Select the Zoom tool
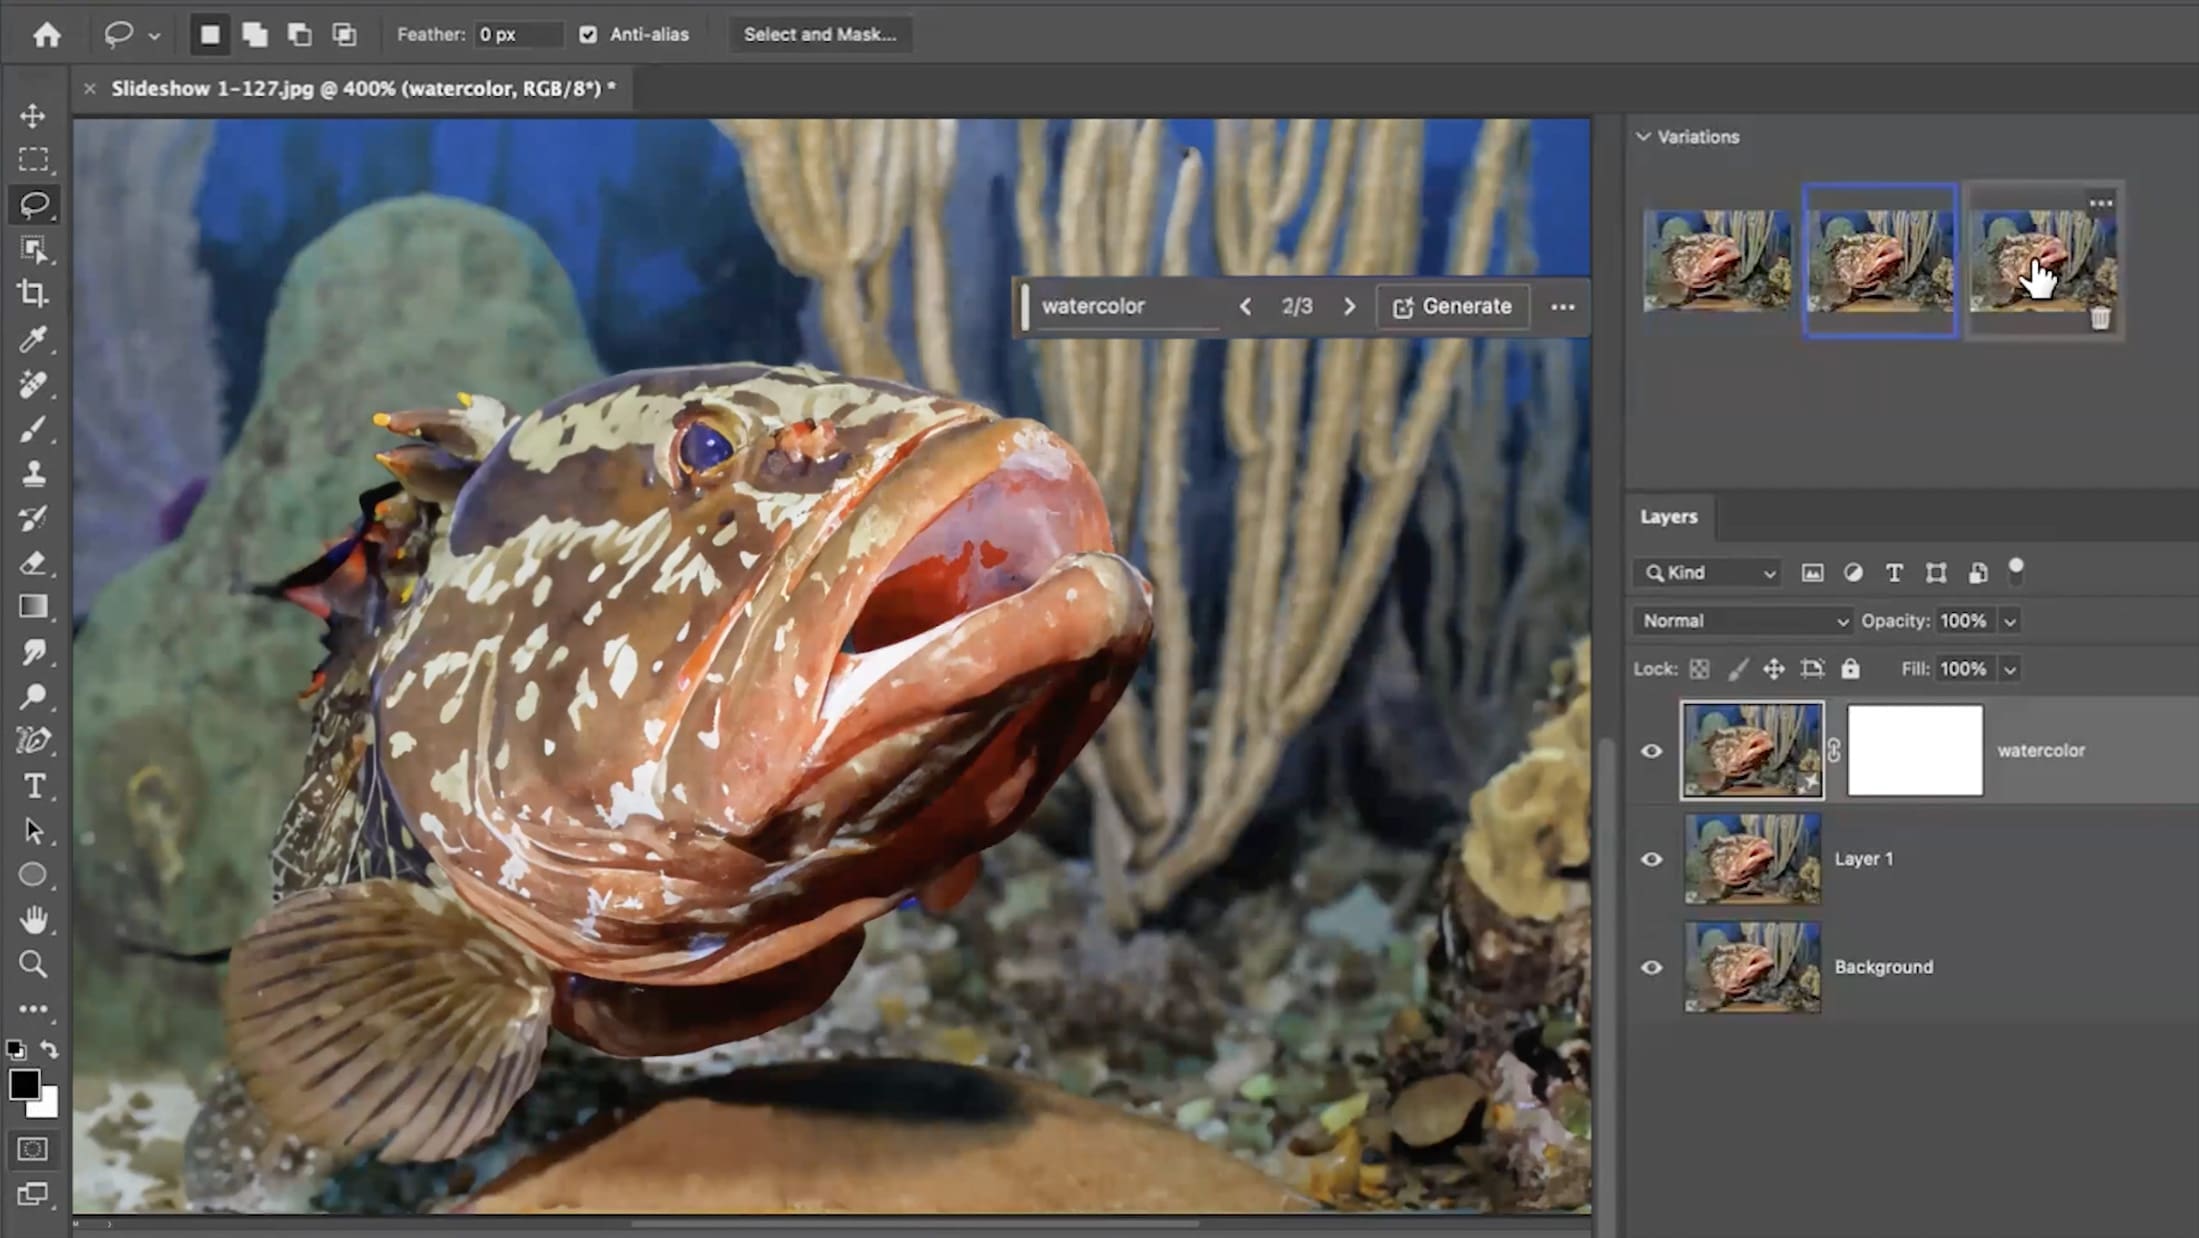This screenshot has width=2199, height=1238. [x=33, y=964]
